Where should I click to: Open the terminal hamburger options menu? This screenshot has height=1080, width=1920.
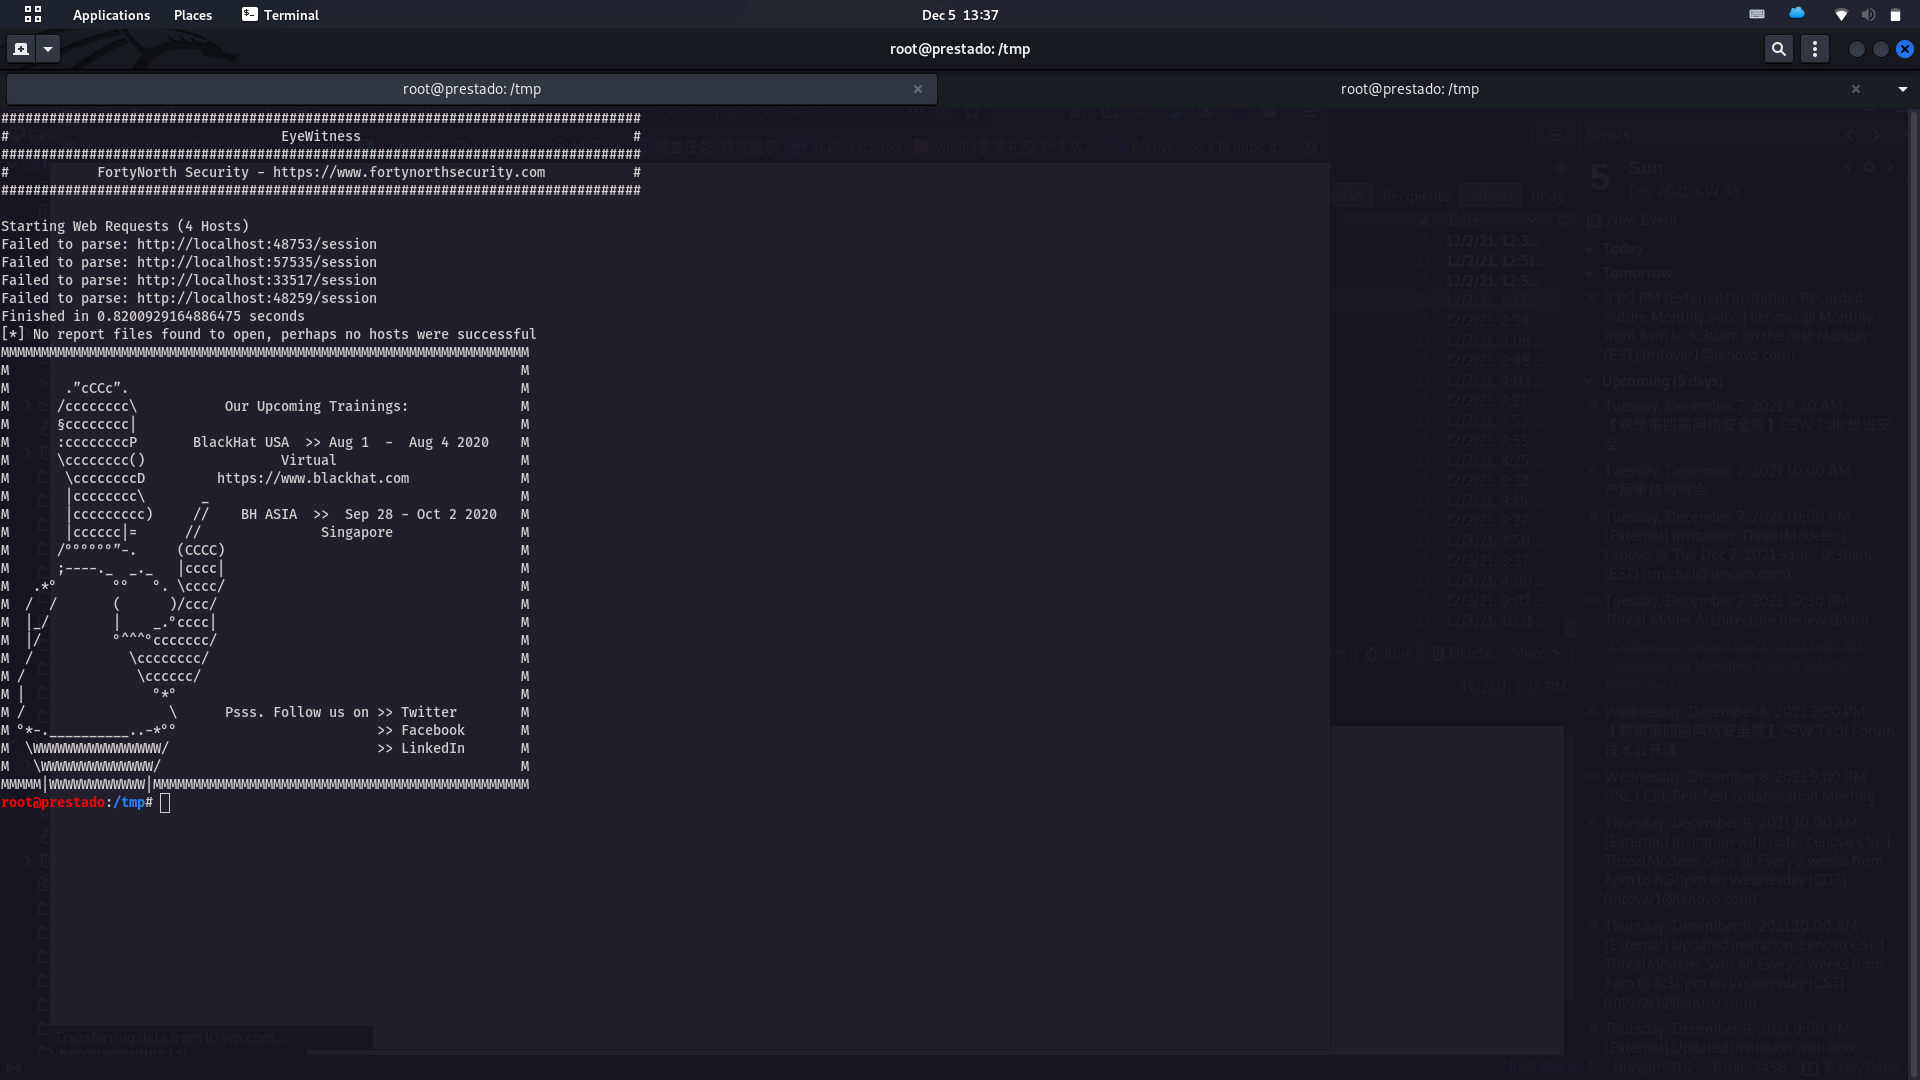pos(1814,48)
